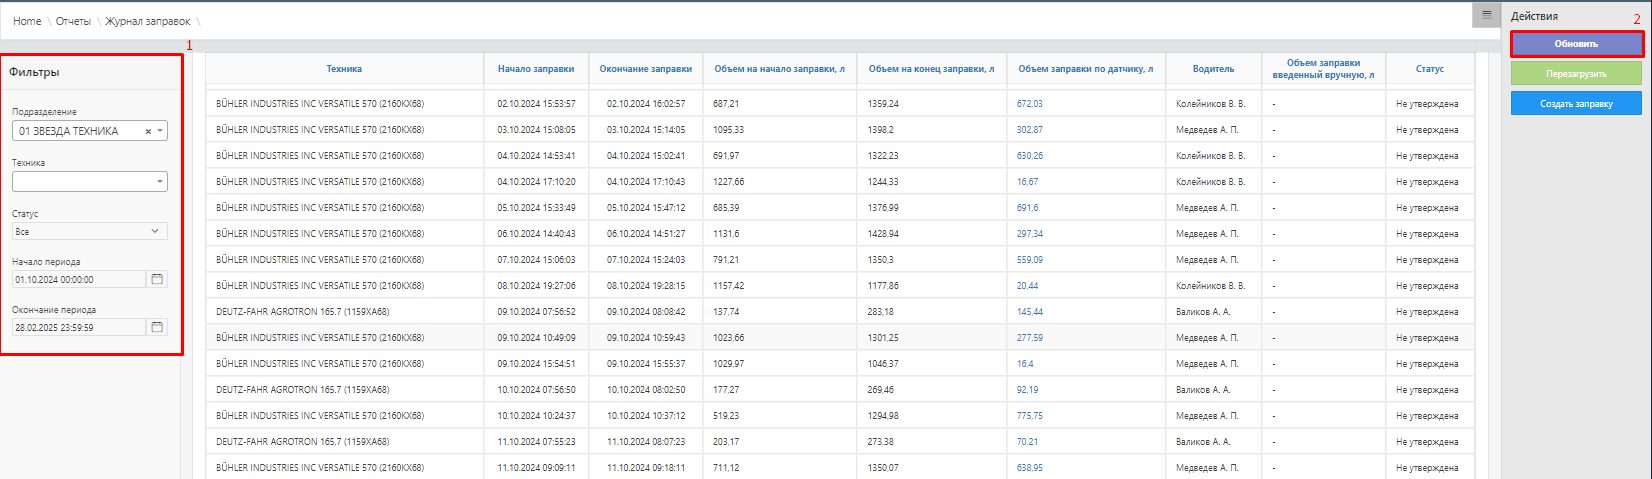Go to Home in the breadcrumb
Screen dimensions: 1652x479
(27, 21)
